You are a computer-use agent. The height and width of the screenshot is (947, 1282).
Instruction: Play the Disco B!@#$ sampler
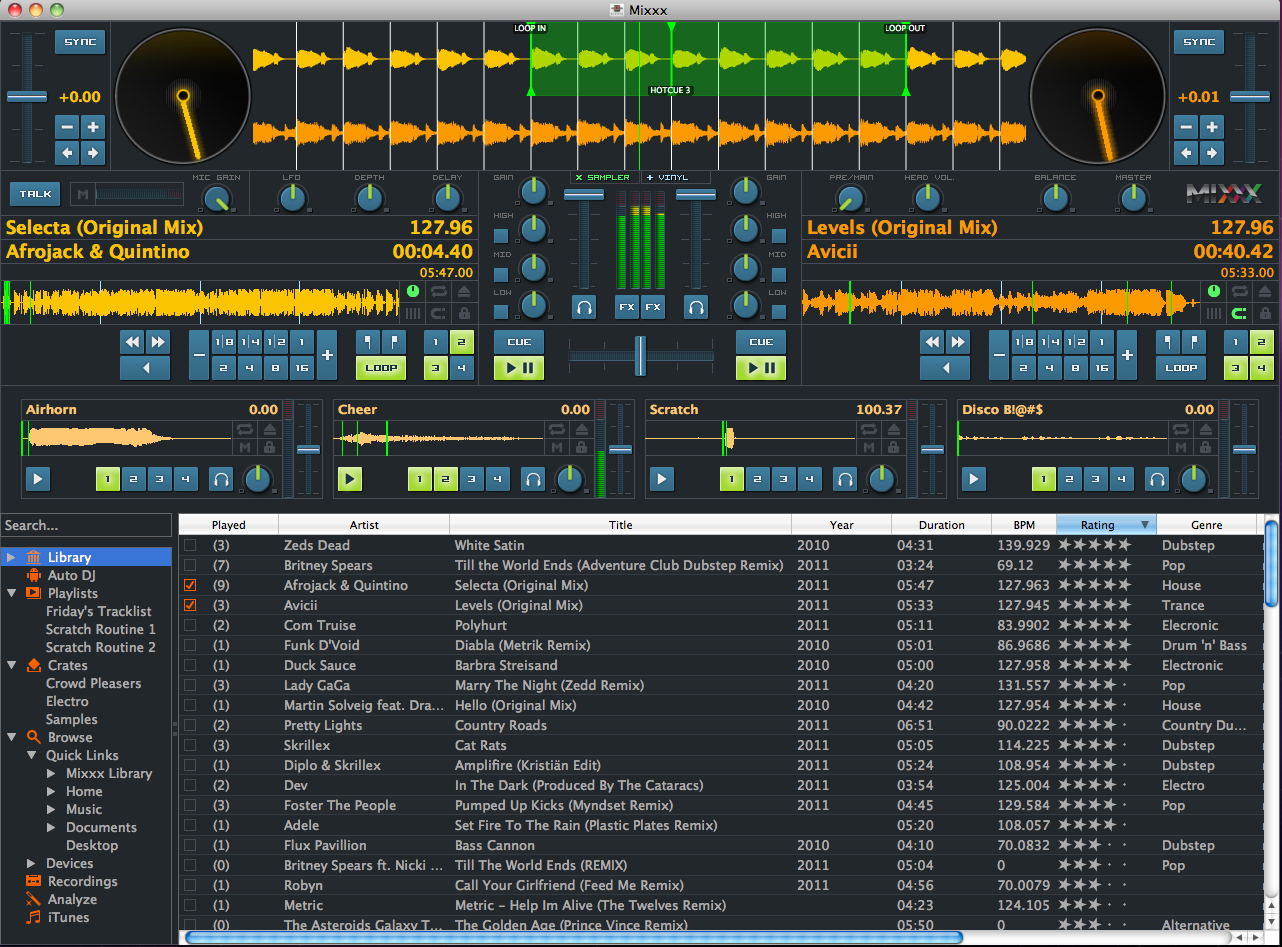click(973, 479)
